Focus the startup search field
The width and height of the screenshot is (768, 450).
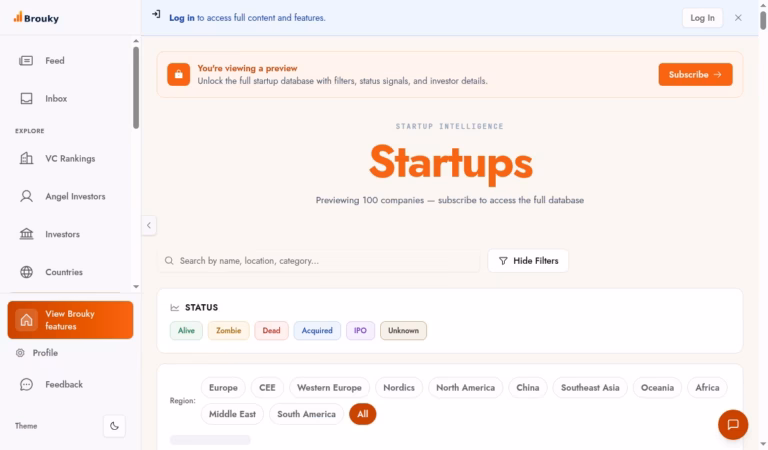[x=319, y=261]
